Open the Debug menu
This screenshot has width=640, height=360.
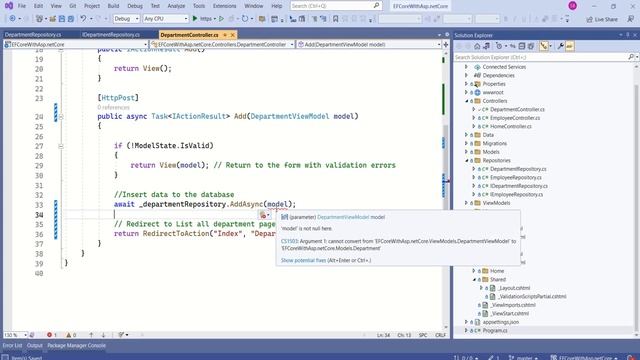pos(135,6)
